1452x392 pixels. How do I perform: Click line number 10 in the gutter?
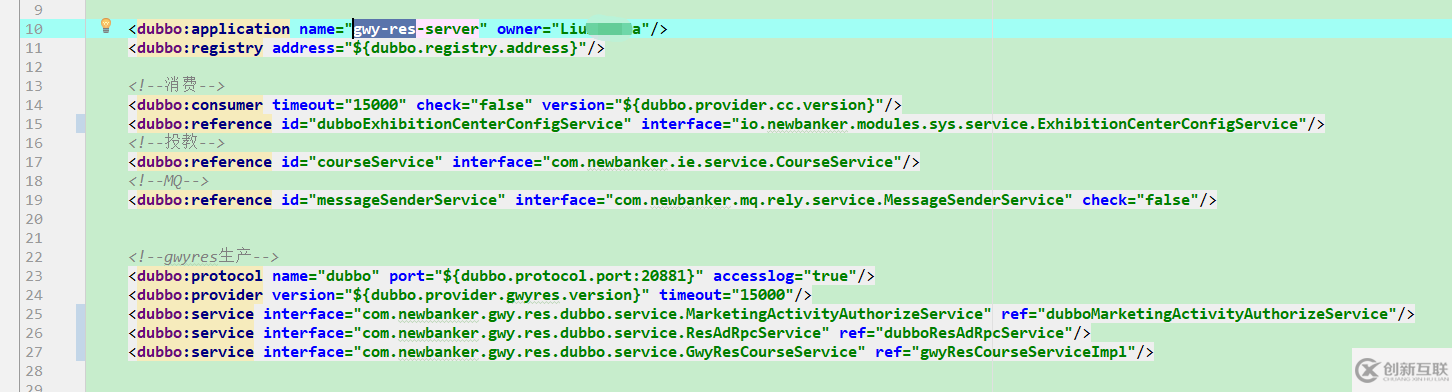[x=34, y=29]
